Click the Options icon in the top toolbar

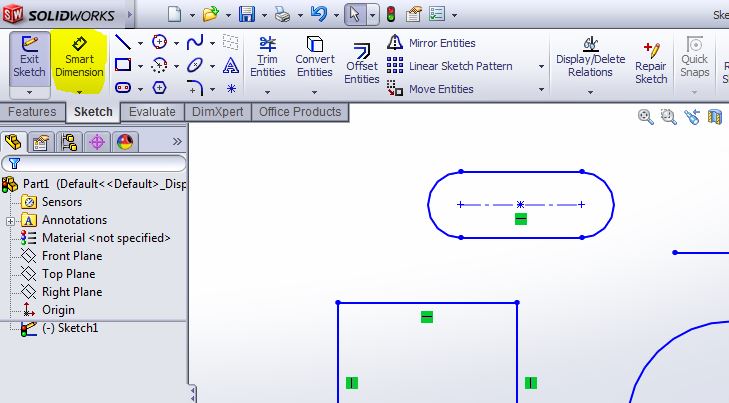click(437, 14)
